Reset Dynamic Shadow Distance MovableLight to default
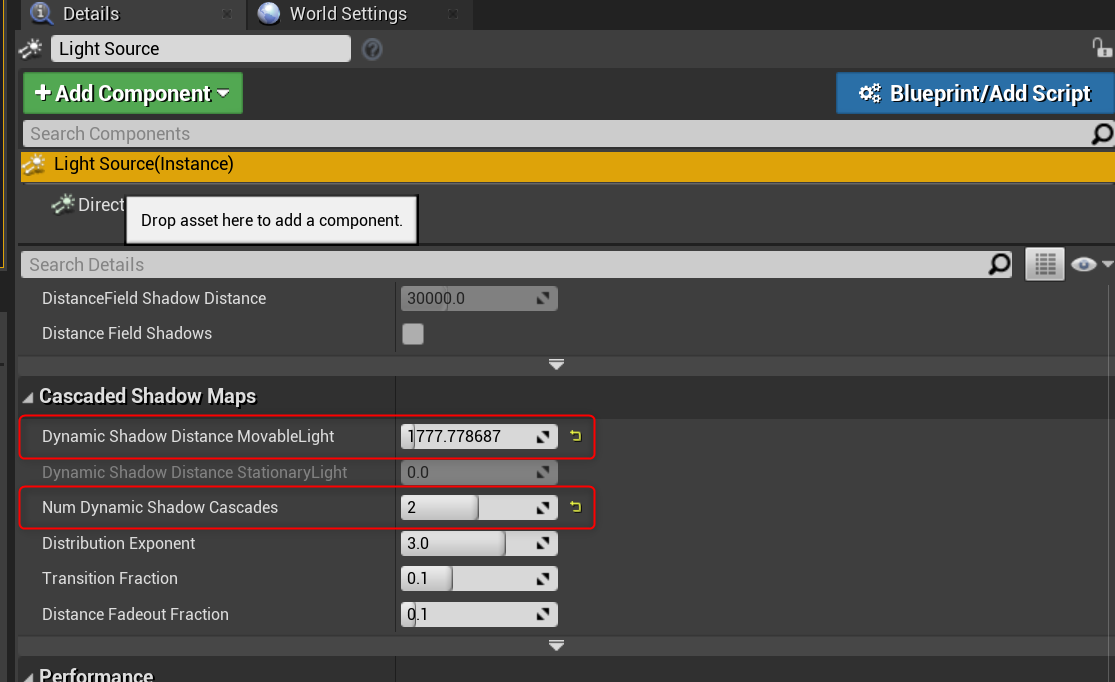Screen dimensions: 1115x682 click(575, 436)
